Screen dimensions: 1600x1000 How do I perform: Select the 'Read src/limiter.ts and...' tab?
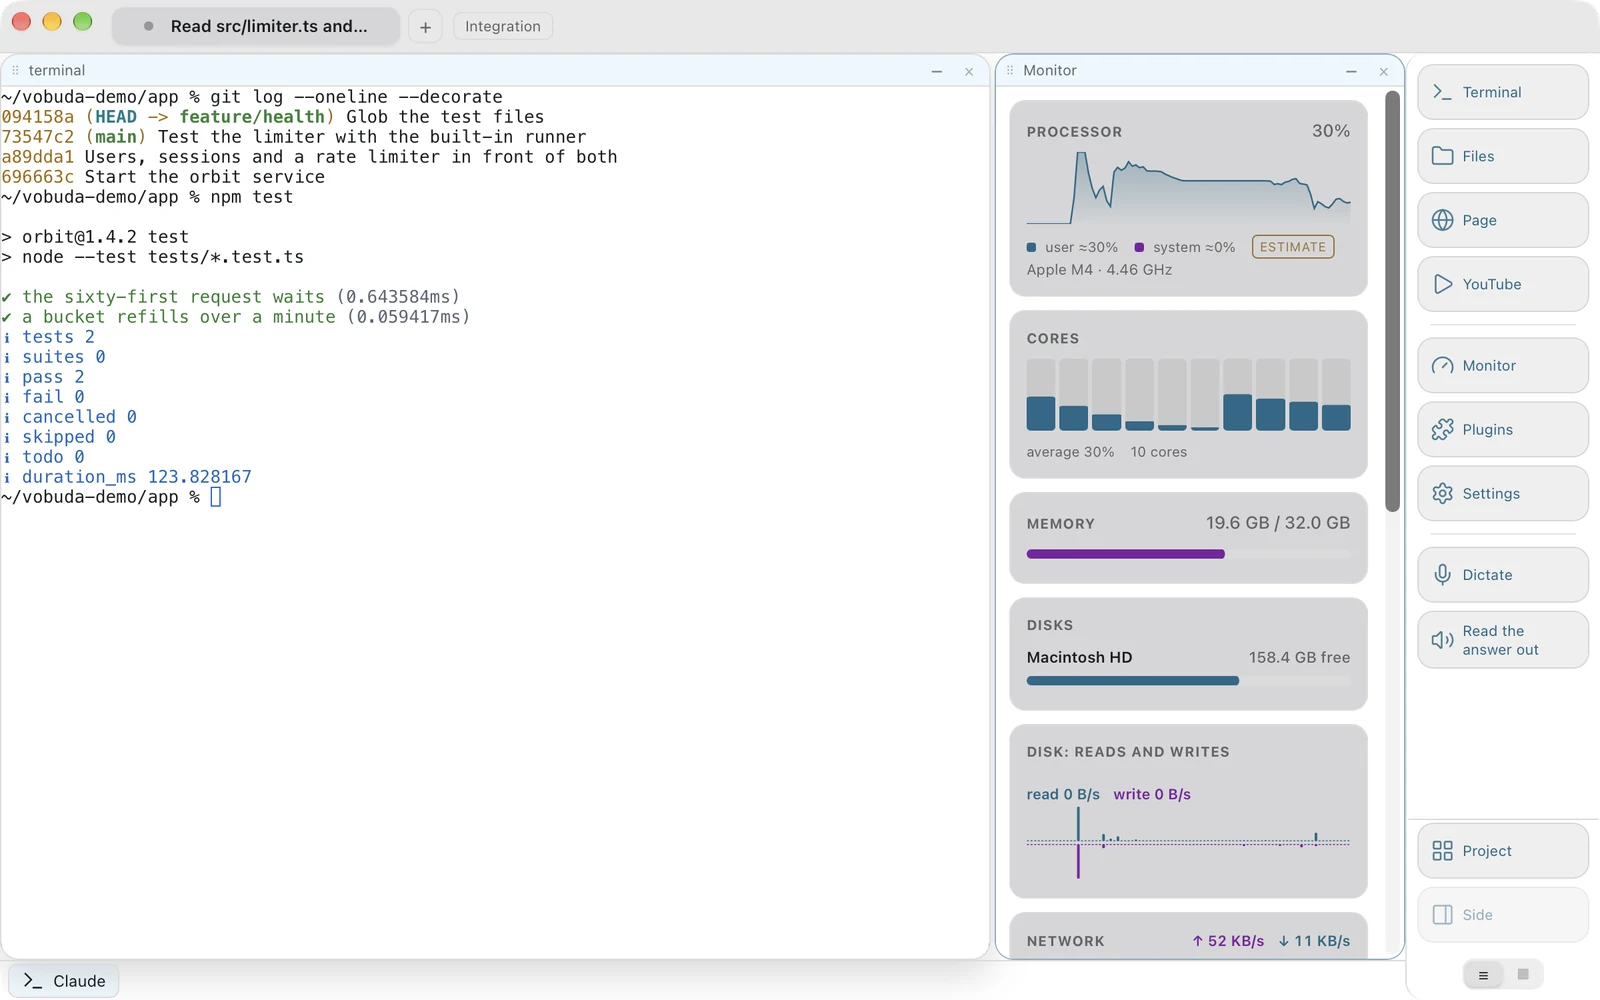(256, 26)
